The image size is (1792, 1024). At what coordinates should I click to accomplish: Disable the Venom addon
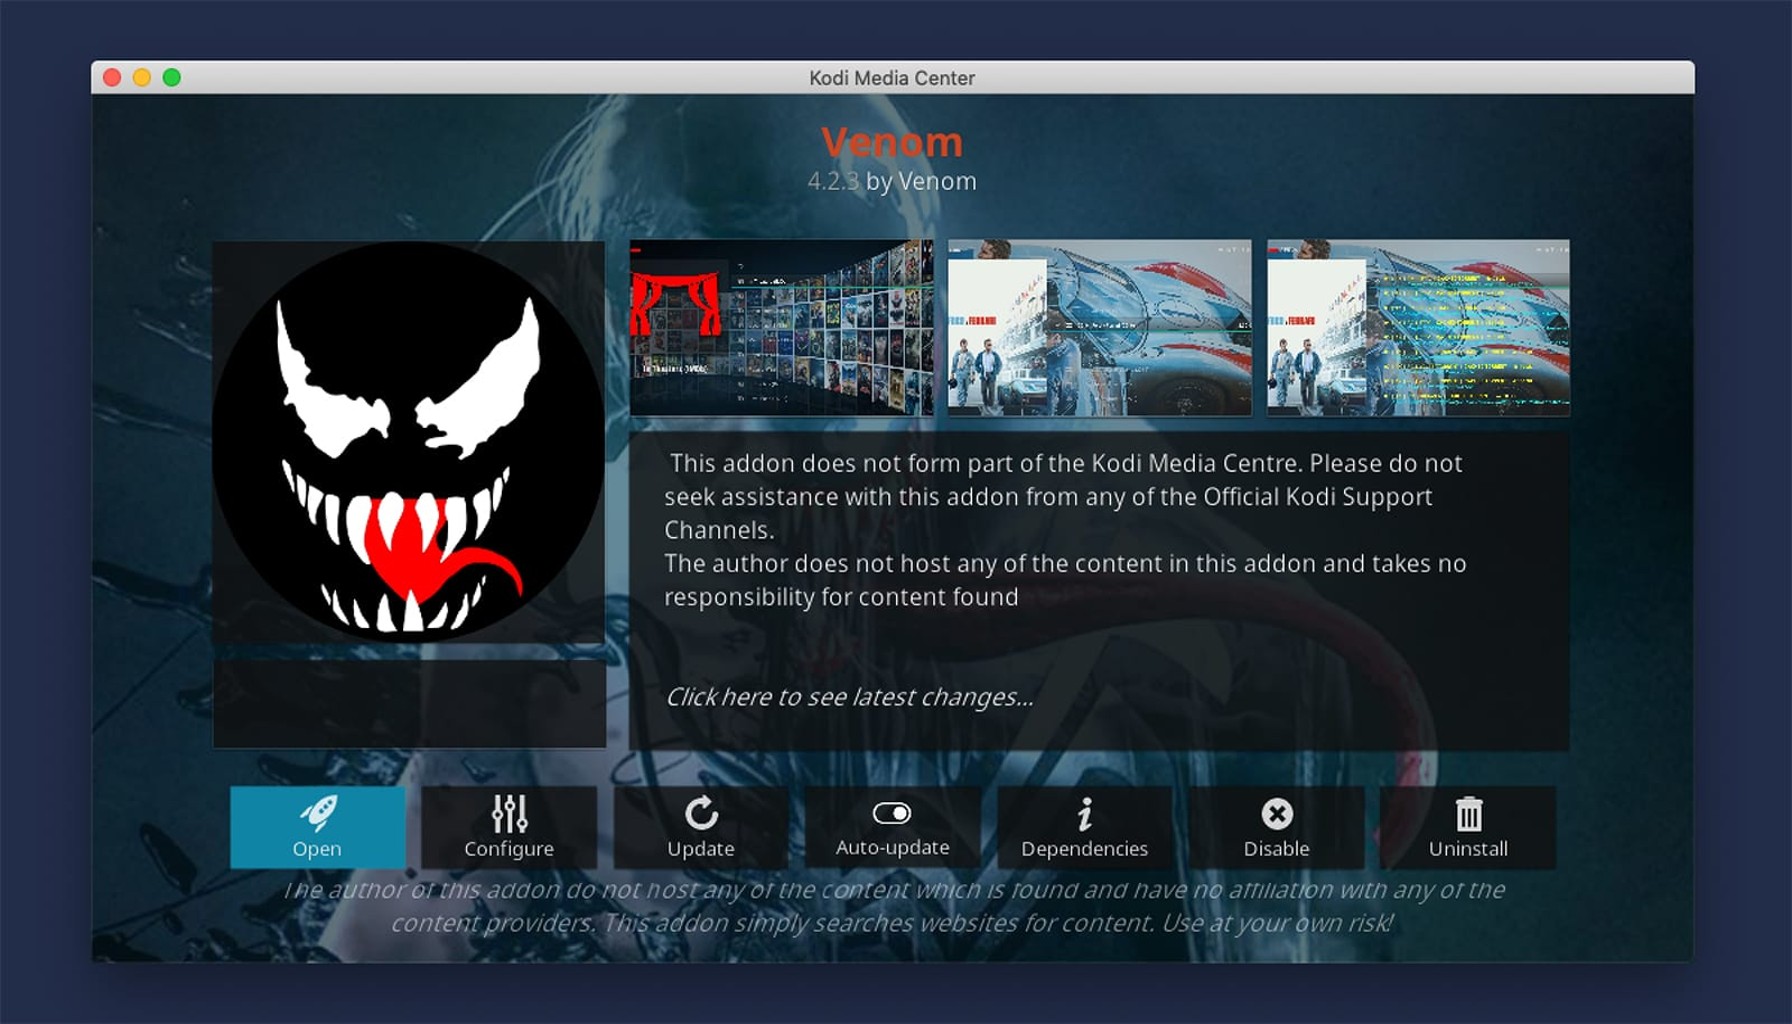[x=1277, y=827]
